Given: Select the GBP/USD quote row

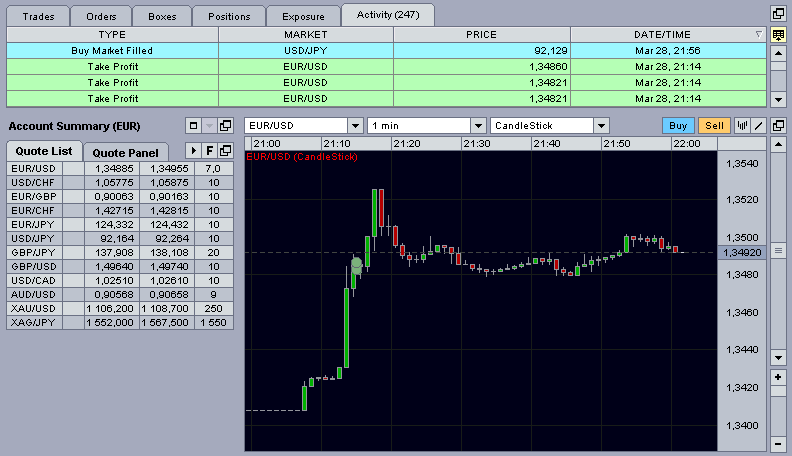Looking at the screenshot, I should pyautogui.click(x=120, y=267).
